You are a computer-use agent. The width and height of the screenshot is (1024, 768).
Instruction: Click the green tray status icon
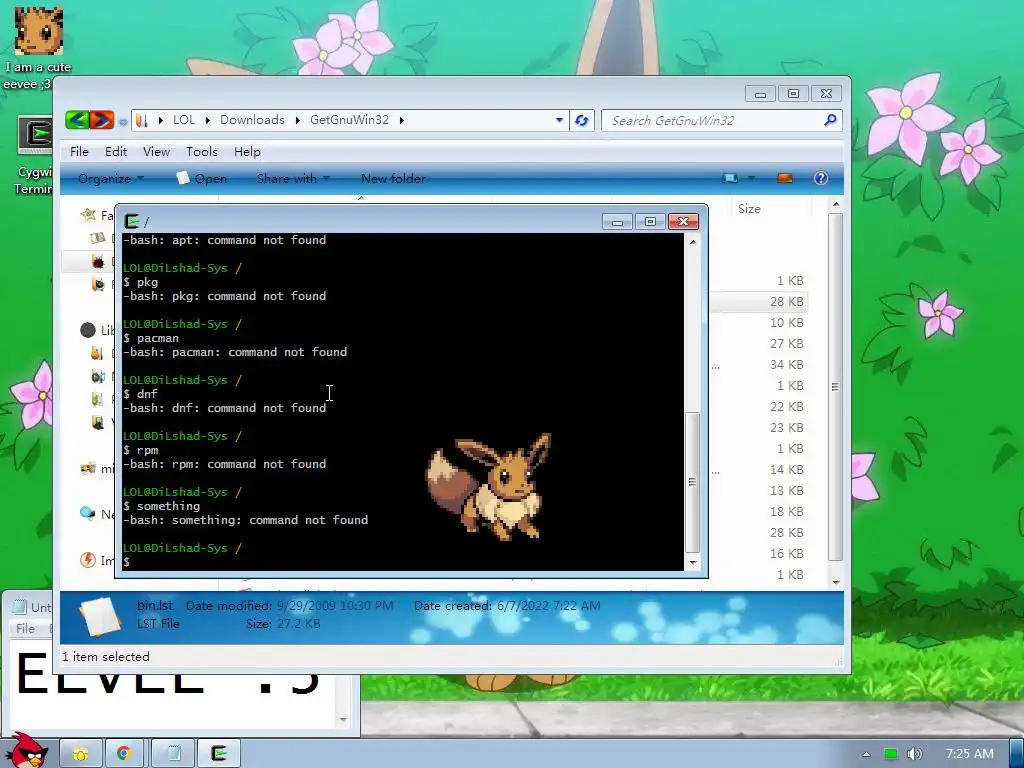point(890,754)
